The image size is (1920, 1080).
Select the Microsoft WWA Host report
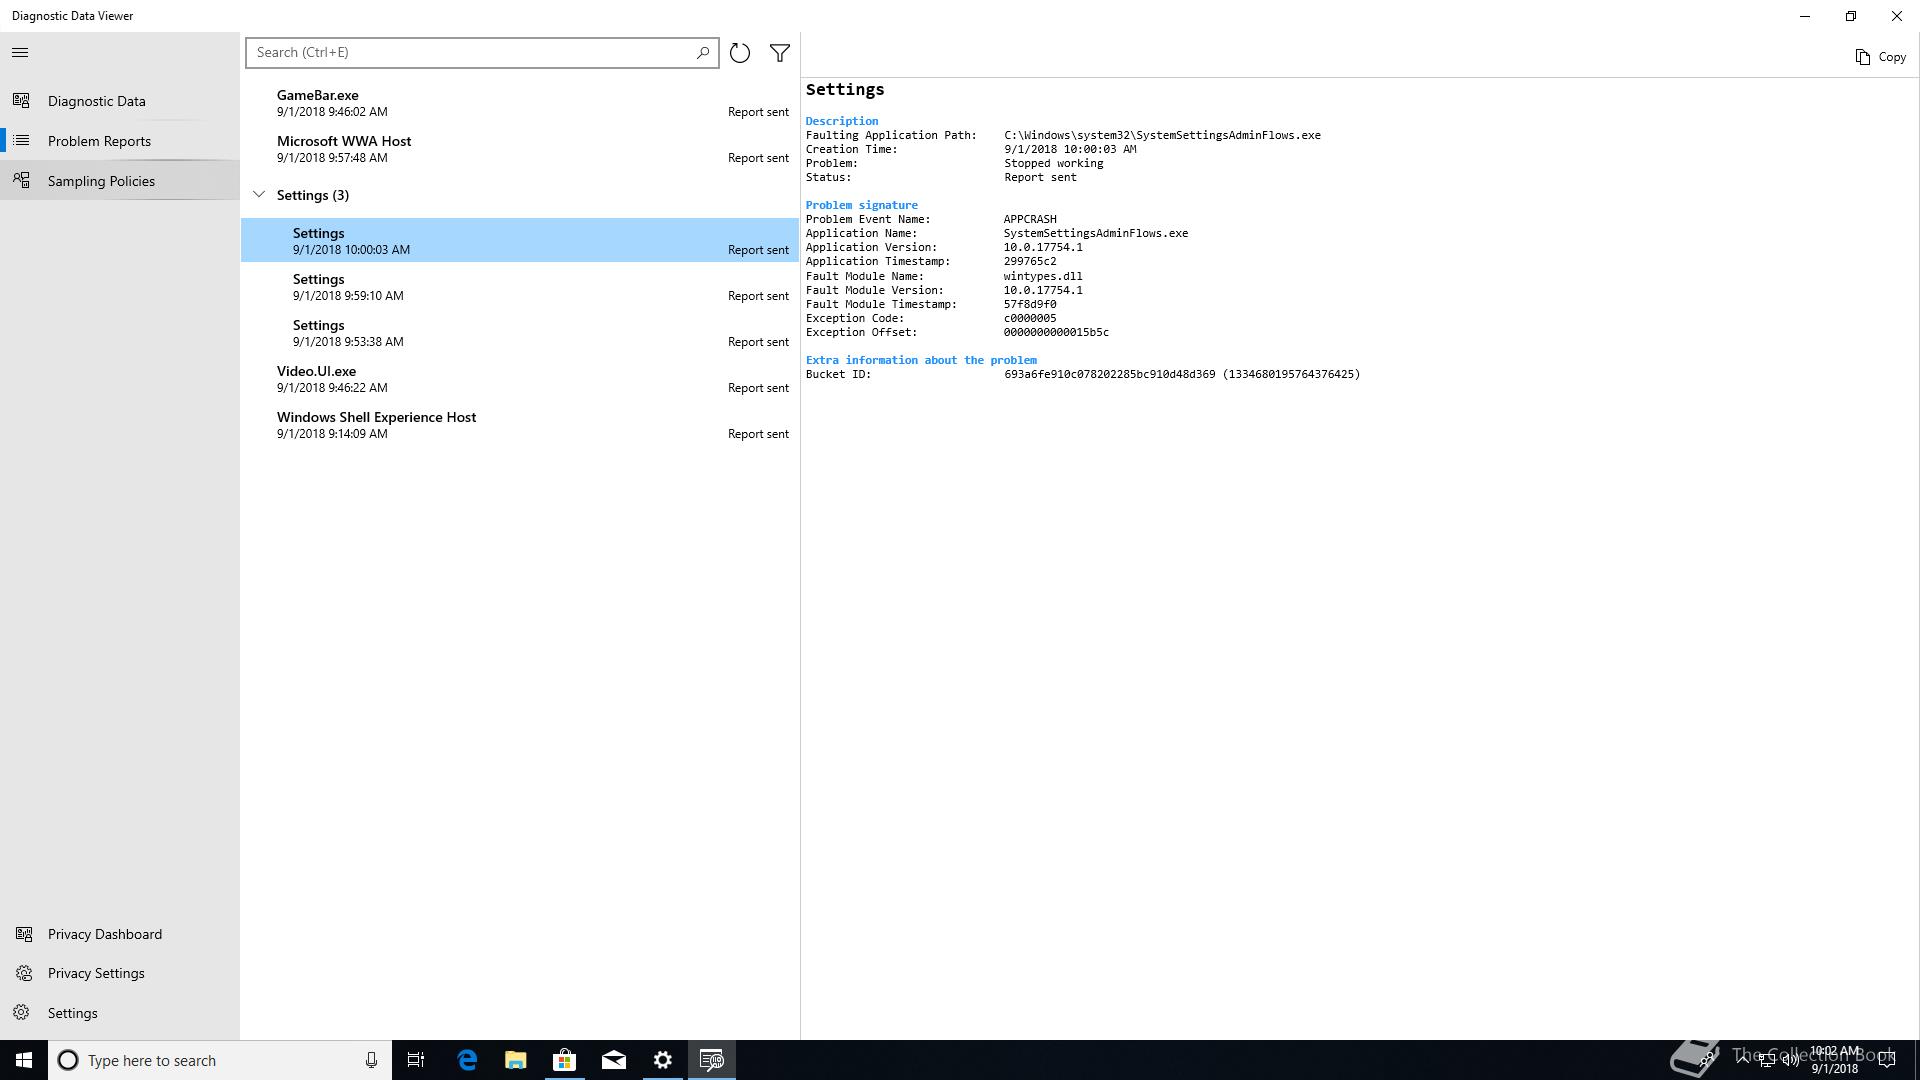click(x=520, y=149)
